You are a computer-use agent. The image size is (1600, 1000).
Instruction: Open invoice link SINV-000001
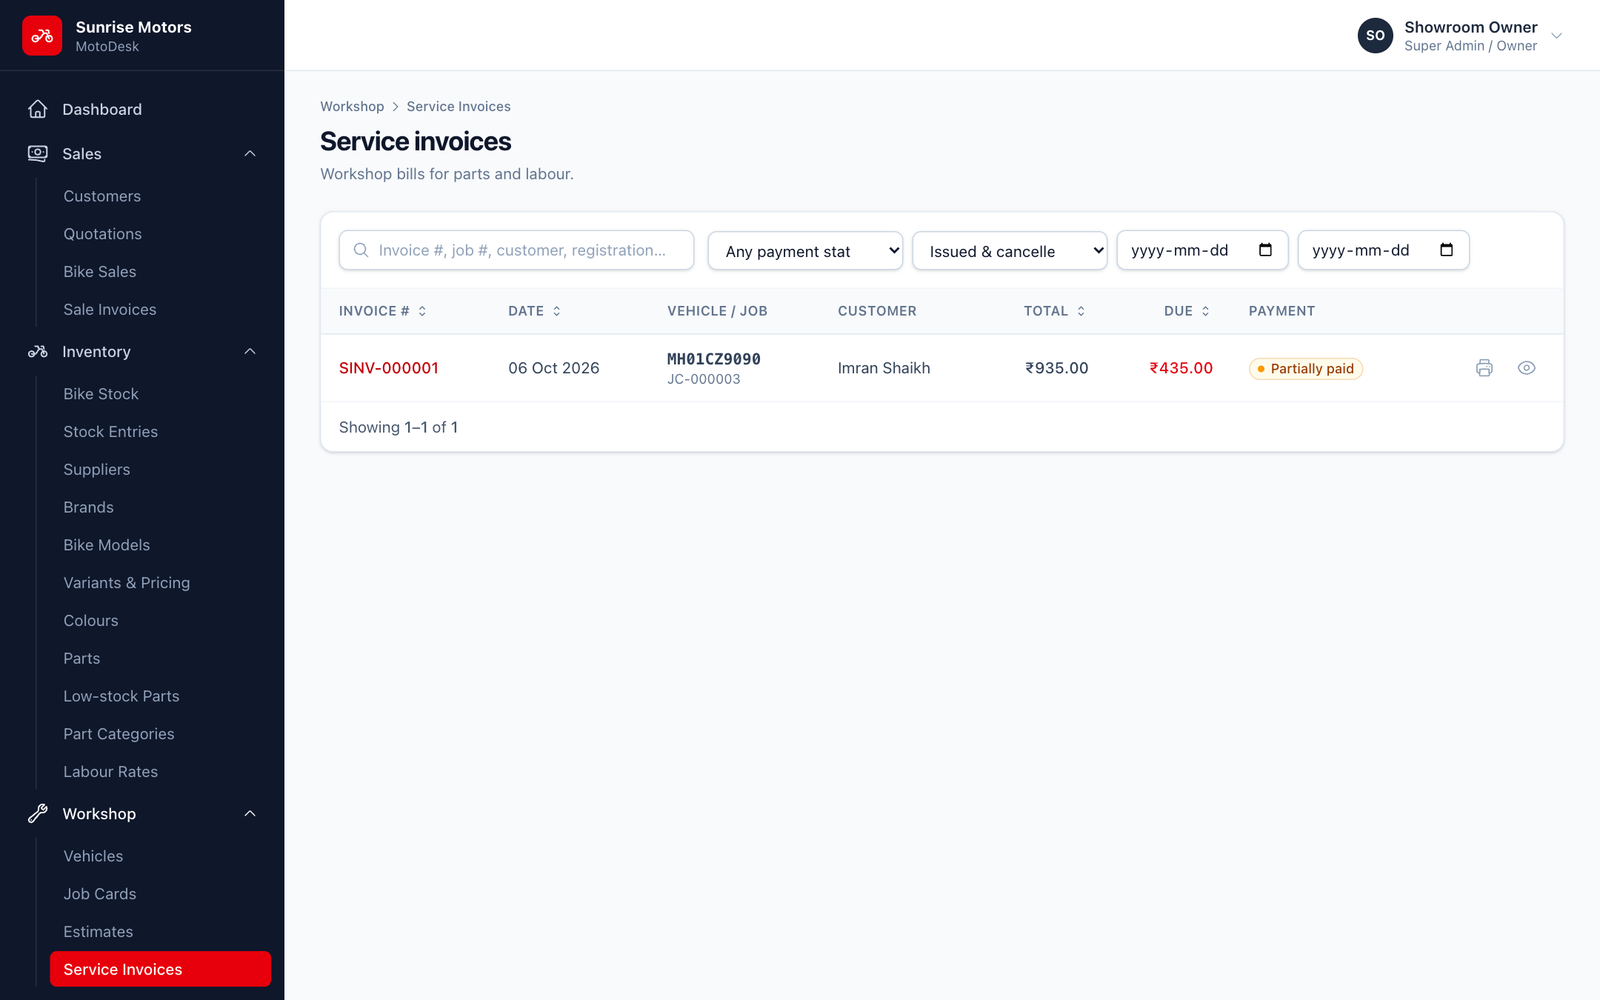389,368
